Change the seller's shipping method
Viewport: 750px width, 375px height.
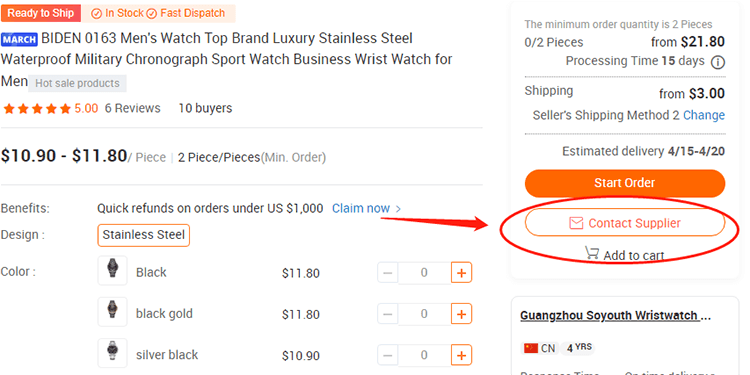click(x=704, y=115)
